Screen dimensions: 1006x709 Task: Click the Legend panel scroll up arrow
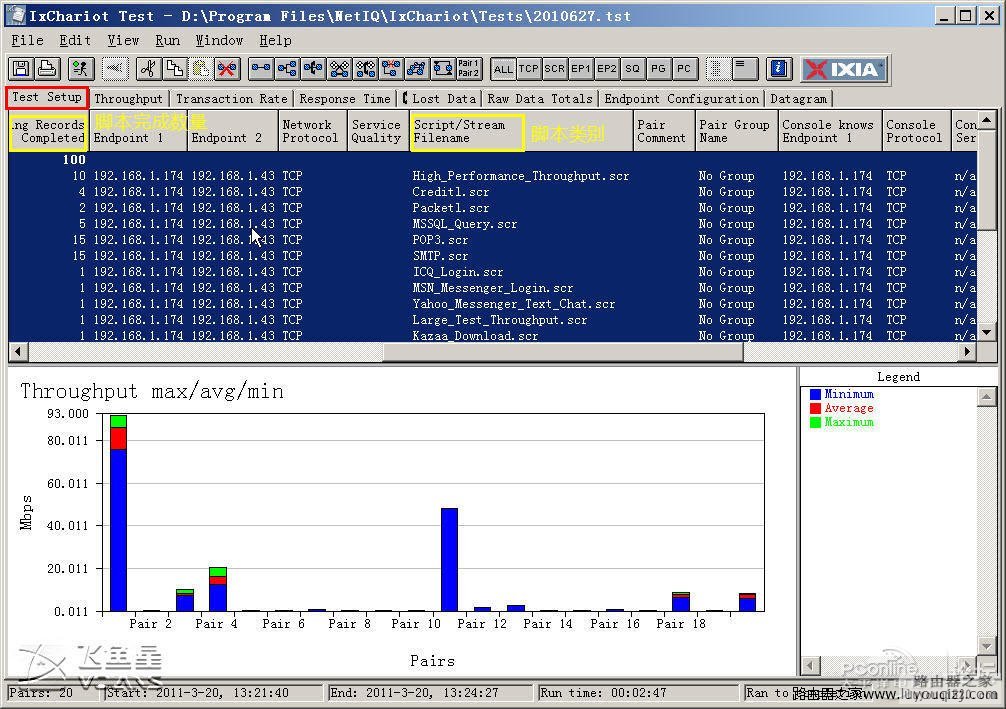986,397
